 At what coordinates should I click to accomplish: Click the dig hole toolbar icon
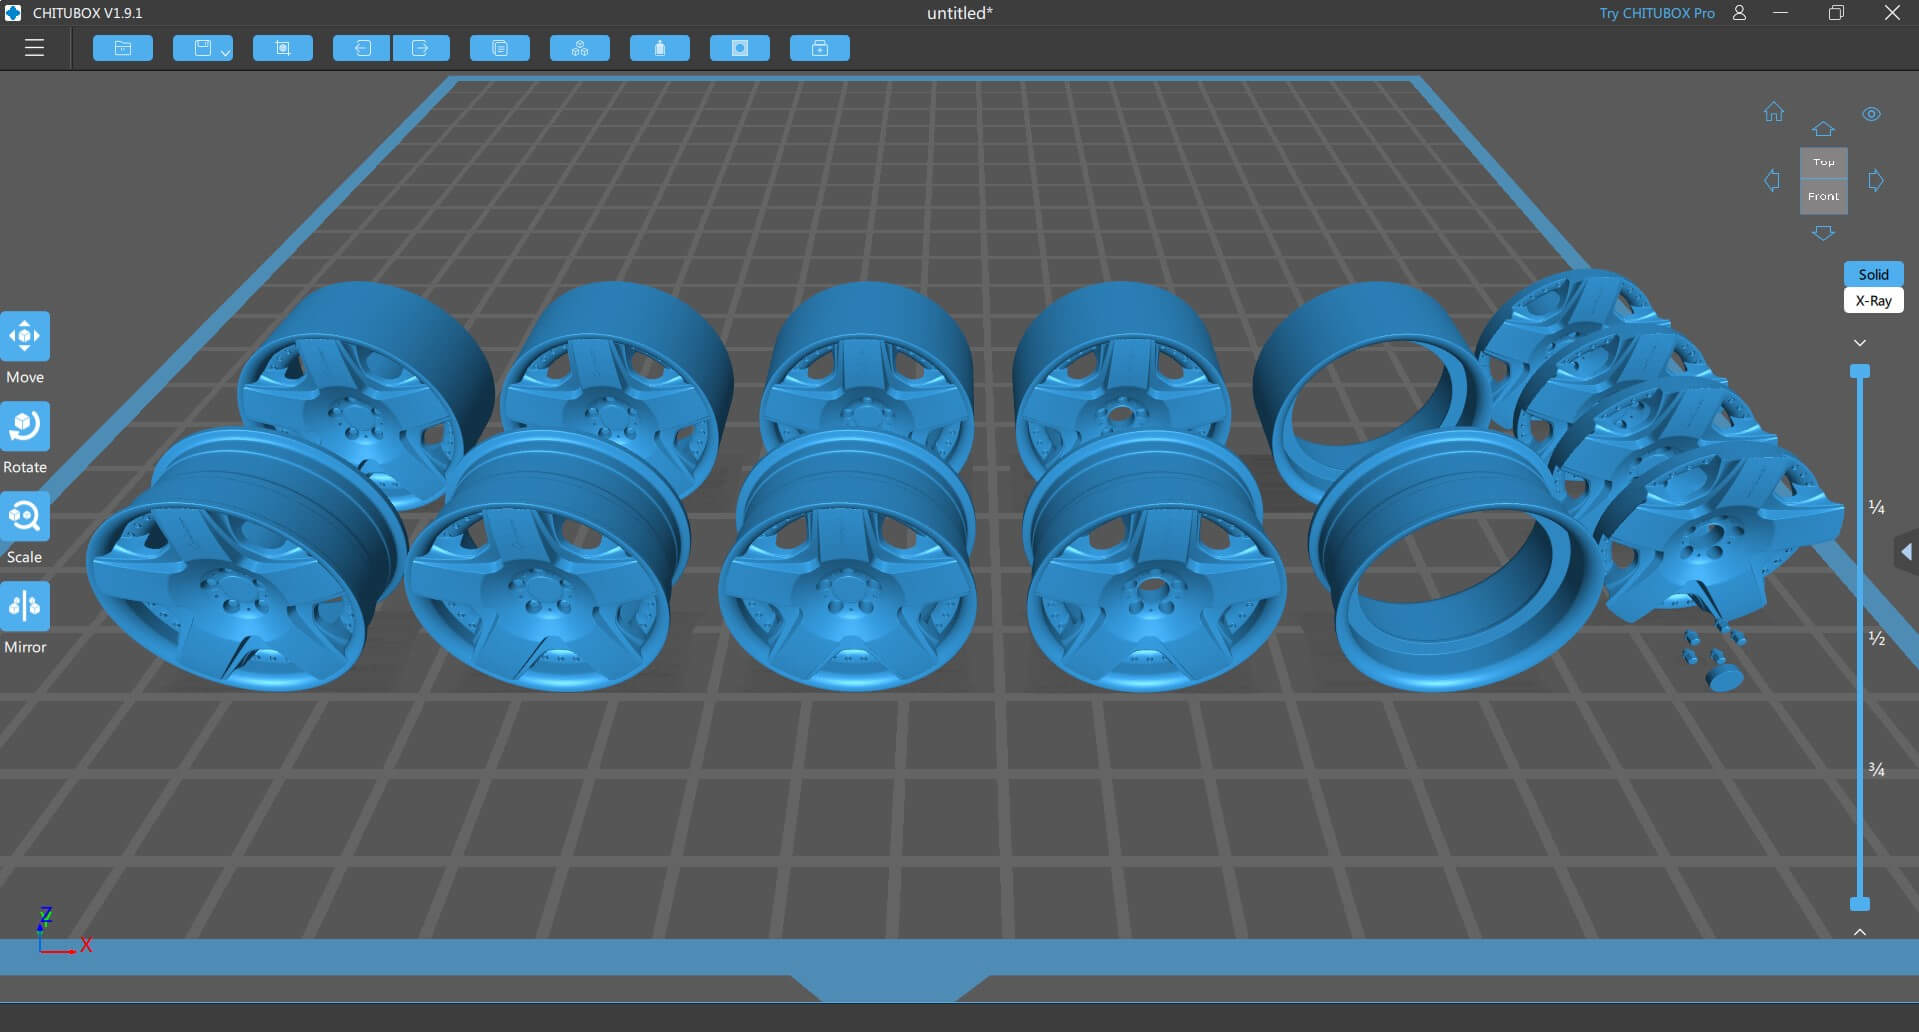tap(740, 48)
